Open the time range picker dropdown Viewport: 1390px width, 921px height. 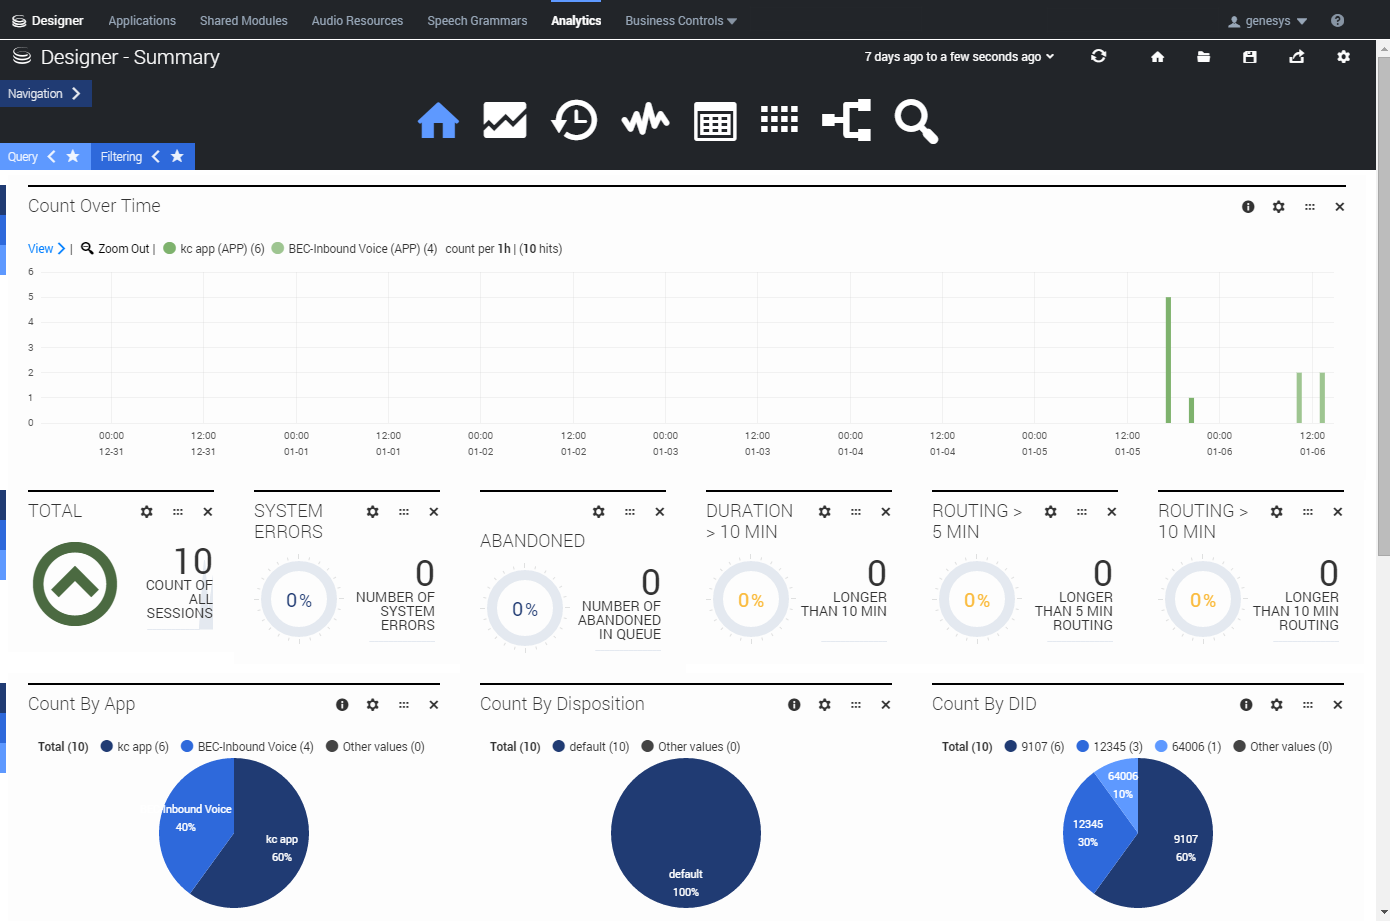tap(959, 57)
